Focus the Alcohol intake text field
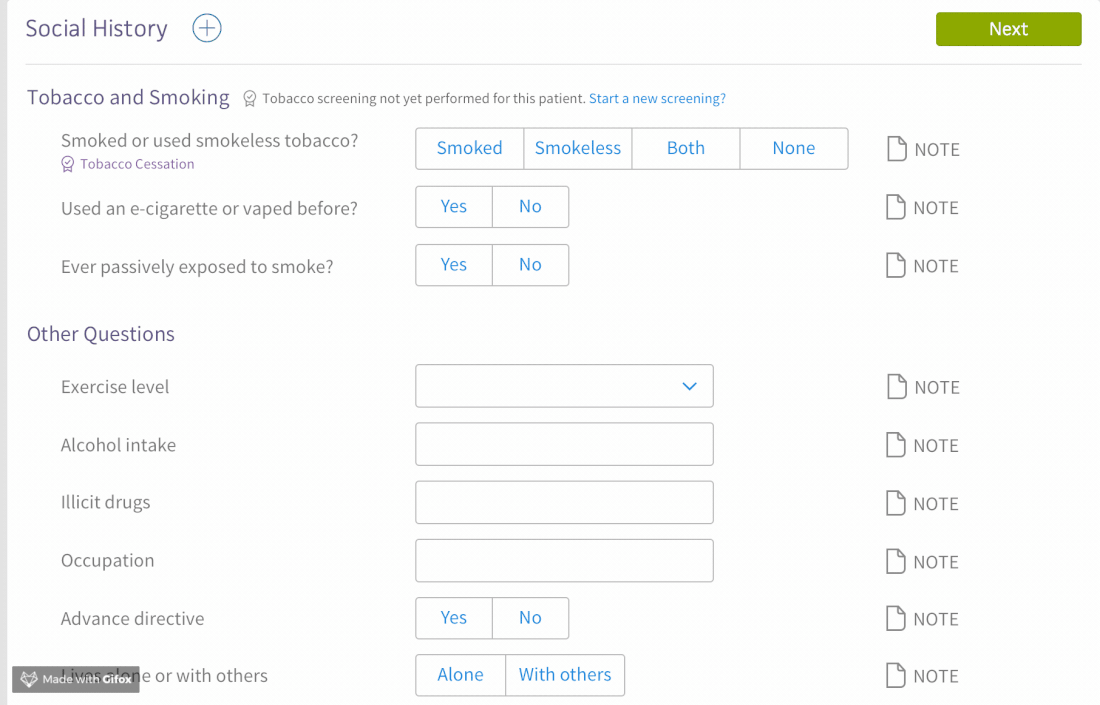Screen dimensions: 1100x705 click(564, 444)
